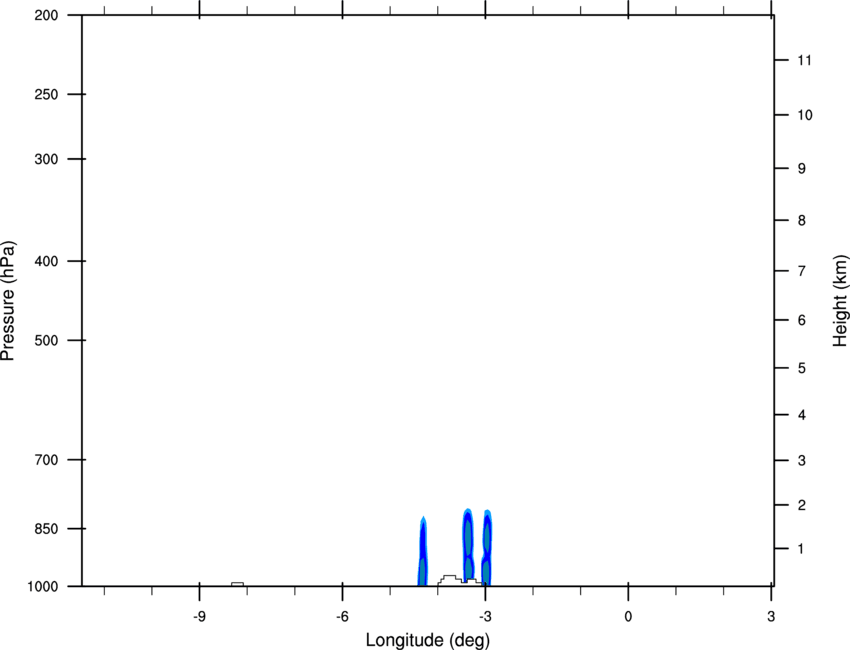This screenshot has height=650, width=850.
Task: Click the small terrain bump near -8 longitude
Action: click(237, 584)
